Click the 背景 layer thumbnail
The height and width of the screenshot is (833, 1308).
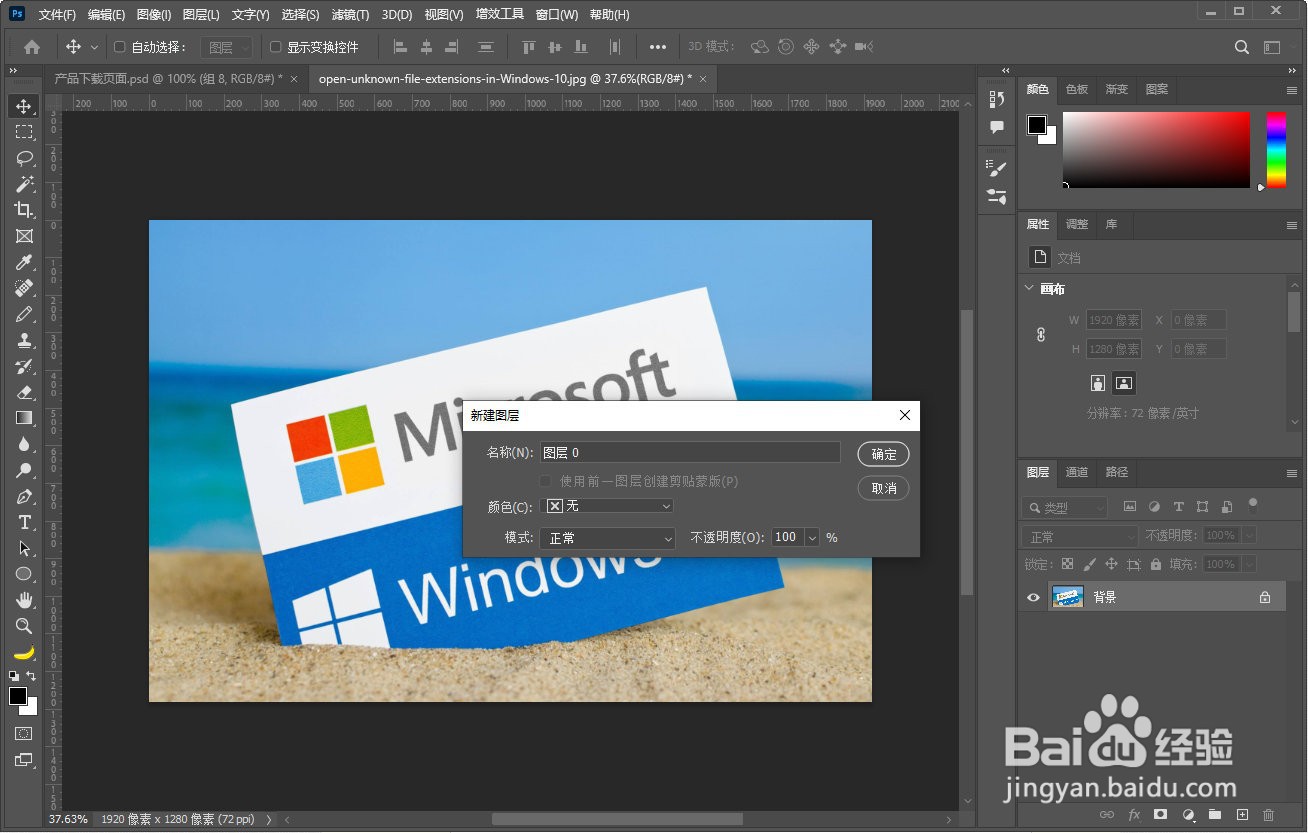coord(1068,597)
